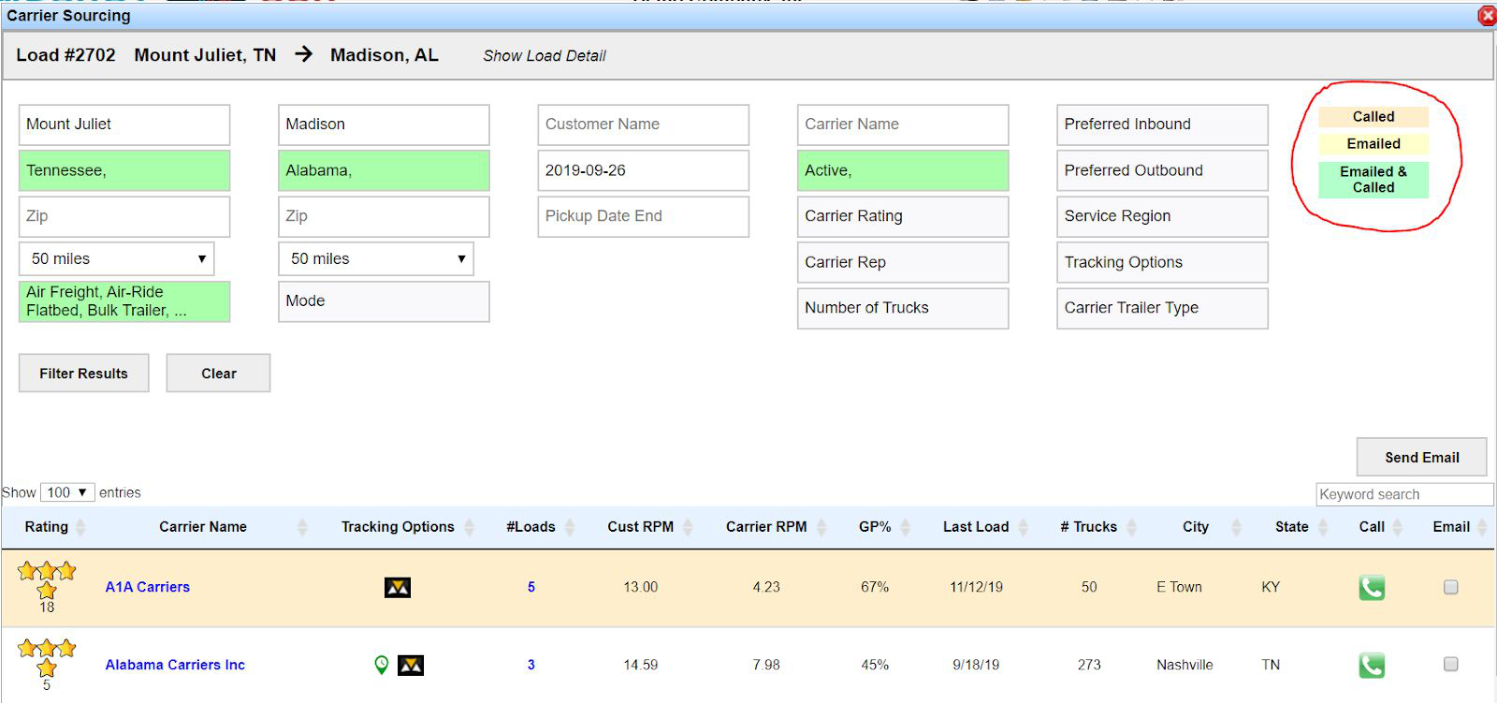Sort table by Tracking Options column
Screen dimensions: 1497x703
pos(398,527)
